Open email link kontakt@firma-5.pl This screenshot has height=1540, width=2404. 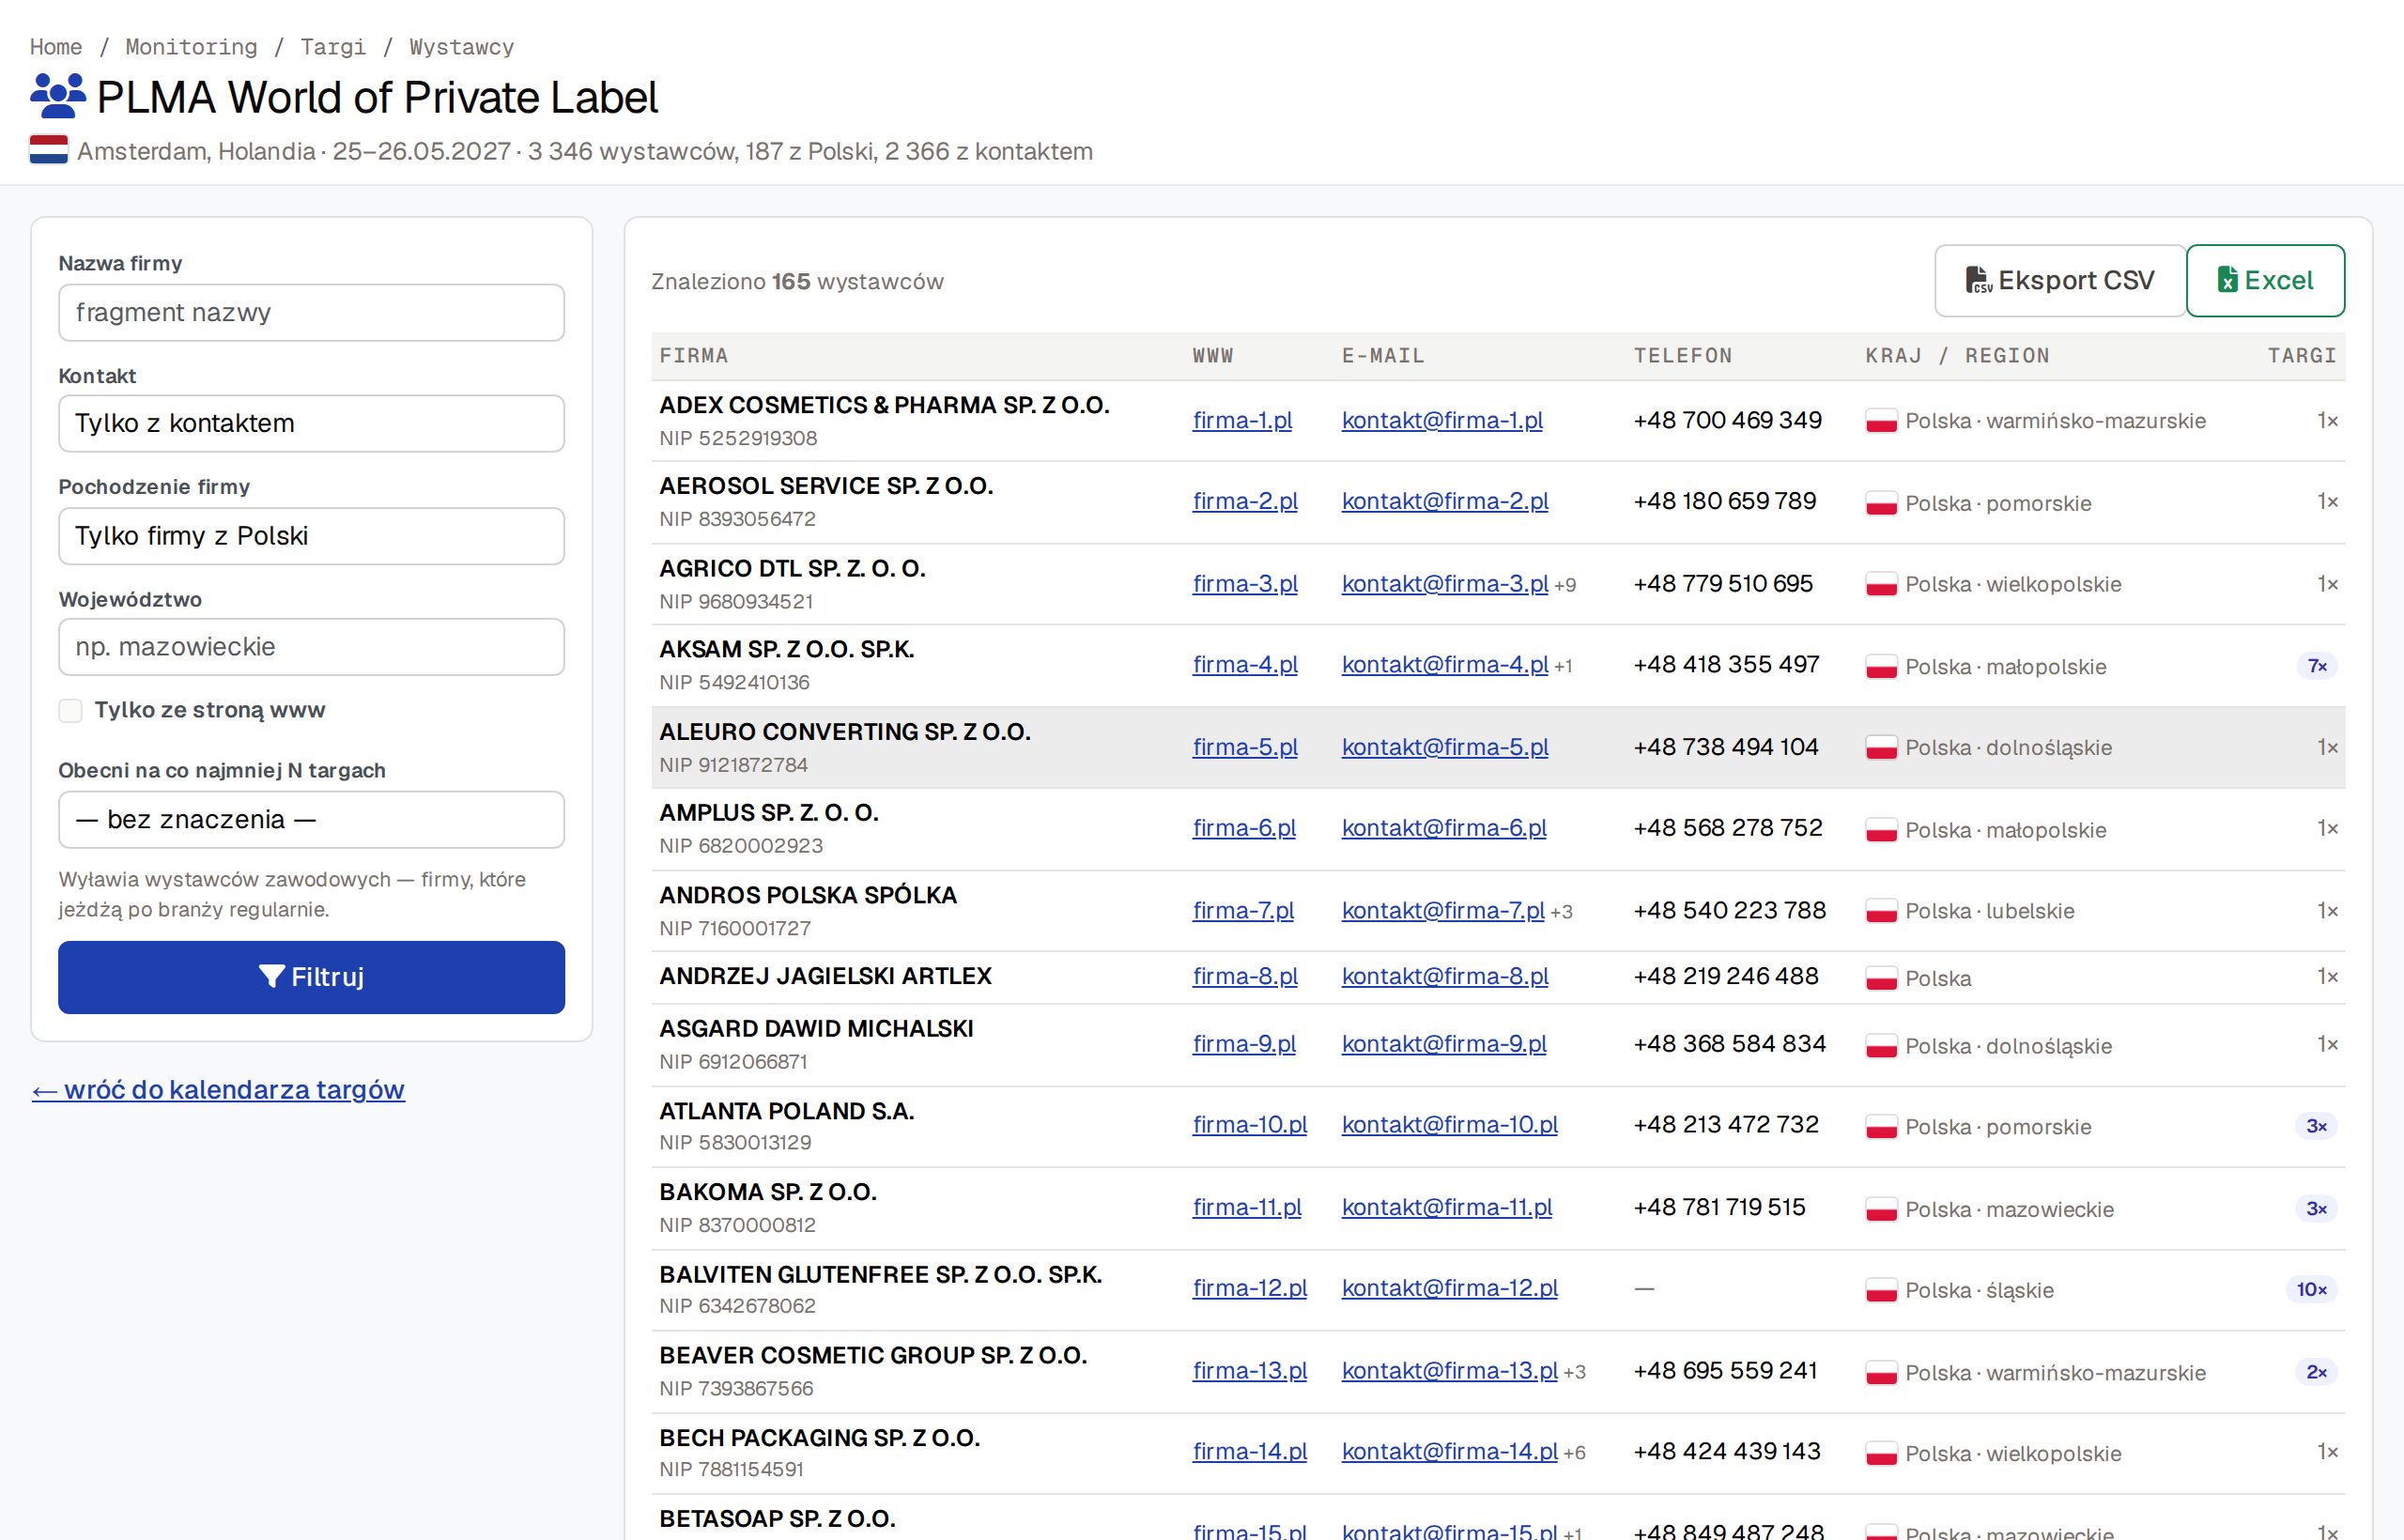click(1445, 747)
